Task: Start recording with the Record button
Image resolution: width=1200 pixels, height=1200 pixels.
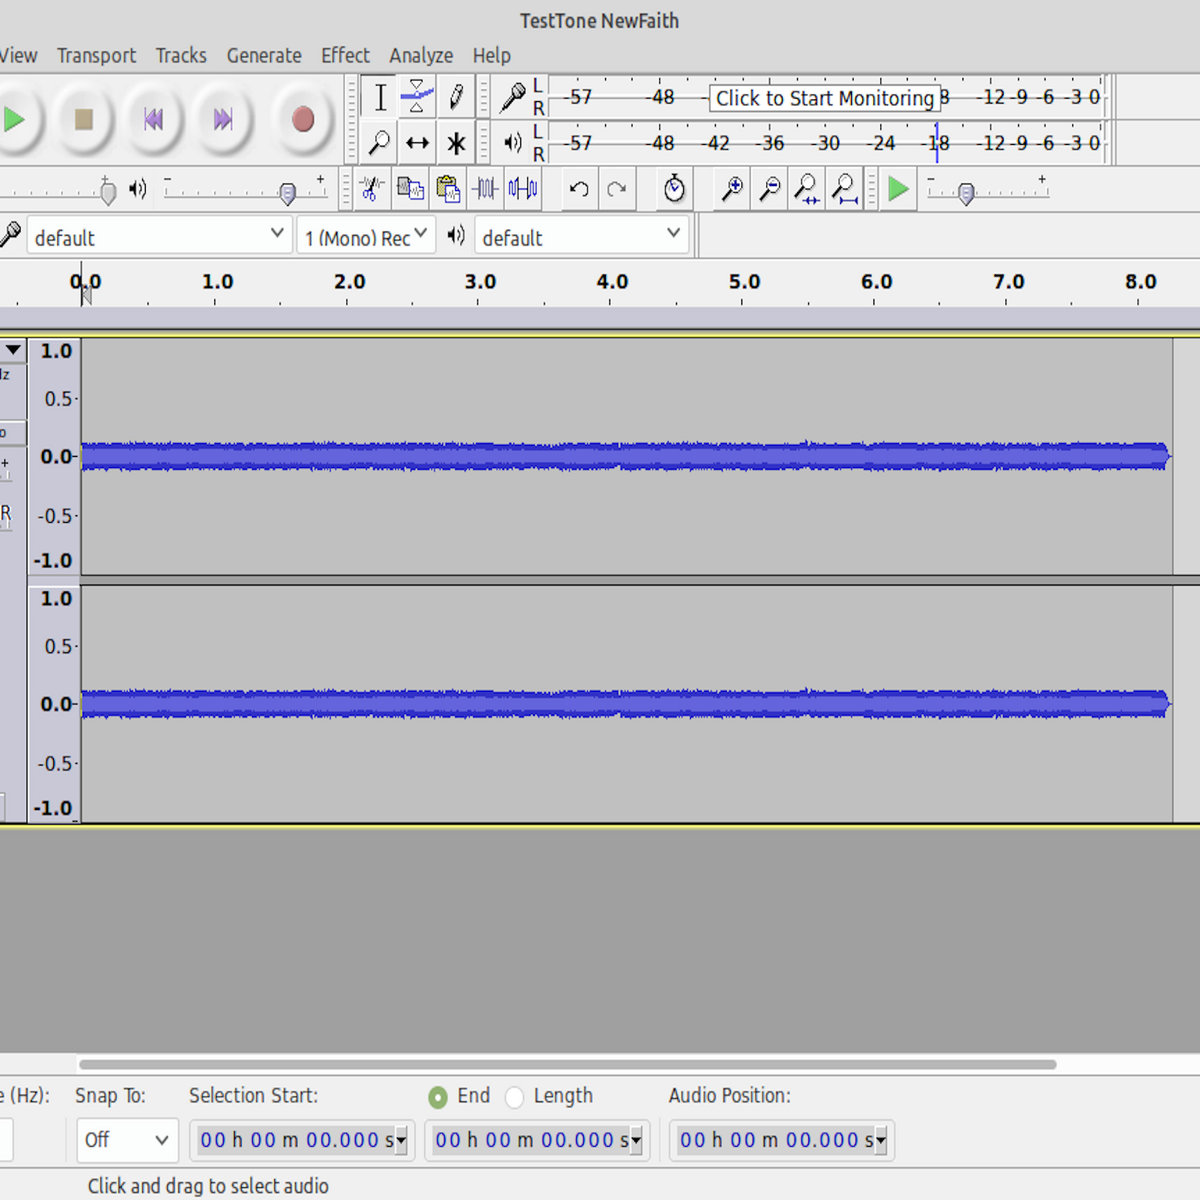Action: click(x=303, y=120)
